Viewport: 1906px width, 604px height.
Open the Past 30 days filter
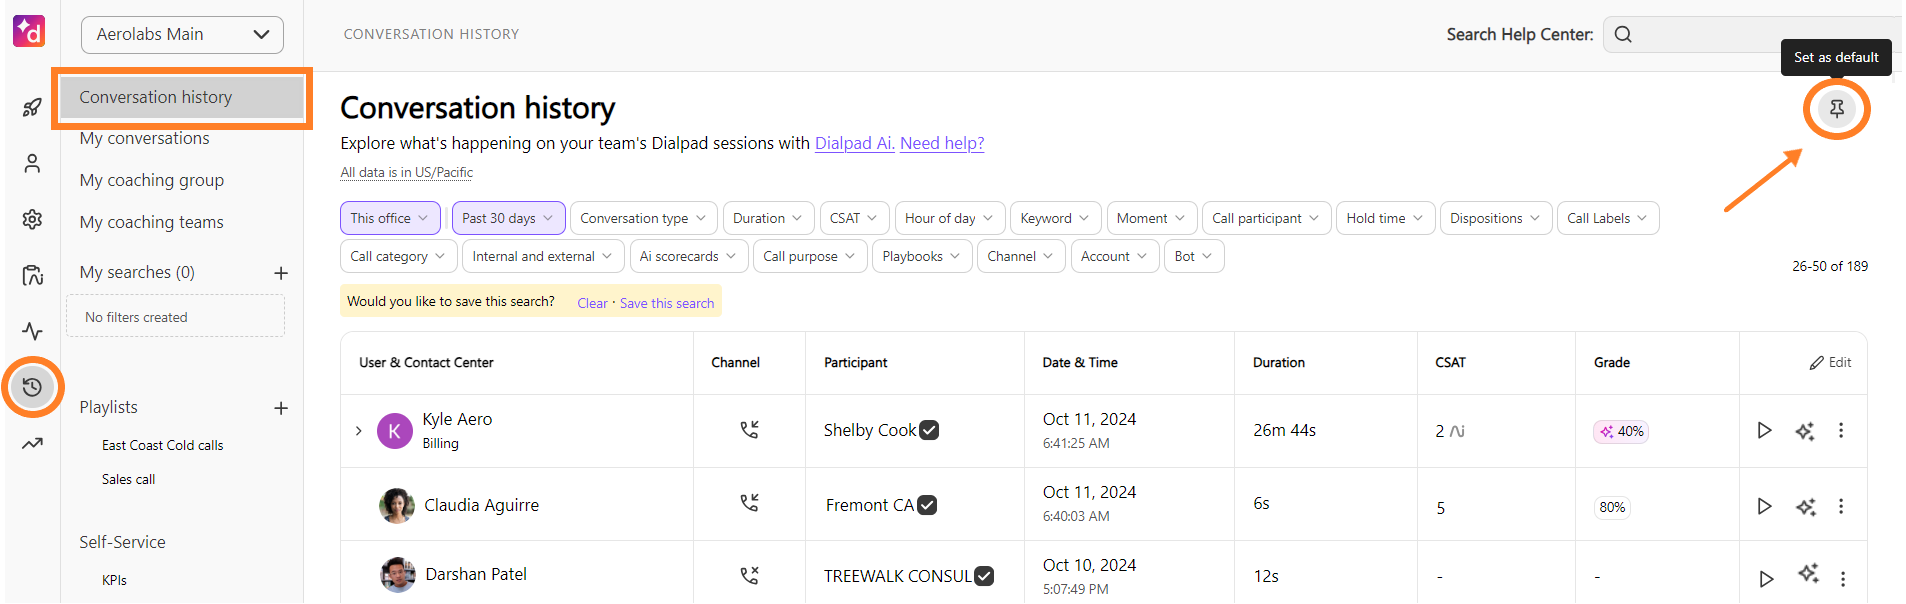[508, 218]
